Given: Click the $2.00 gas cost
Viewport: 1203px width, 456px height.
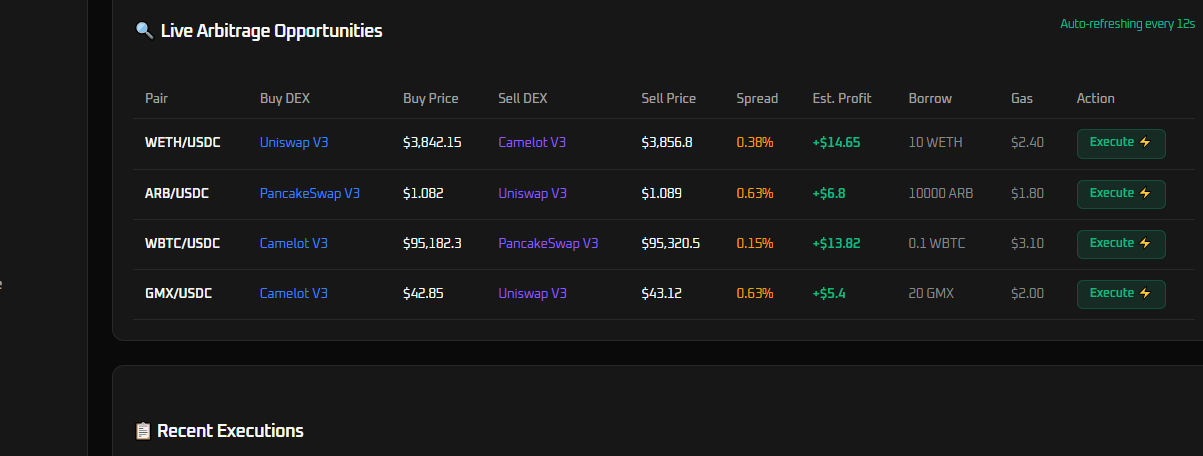Looking at the screenshot, I should point(1028,293).
